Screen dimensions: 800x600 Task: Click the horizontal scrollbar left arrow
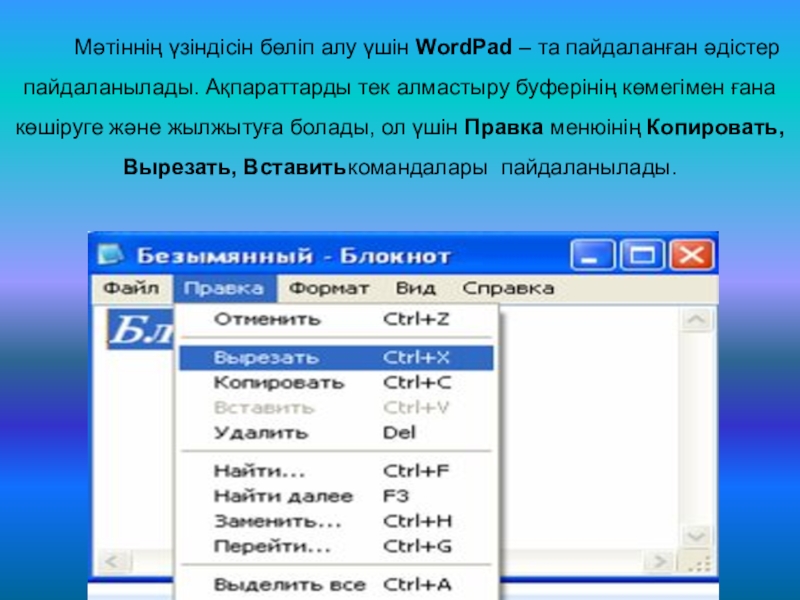pos(112,562)
